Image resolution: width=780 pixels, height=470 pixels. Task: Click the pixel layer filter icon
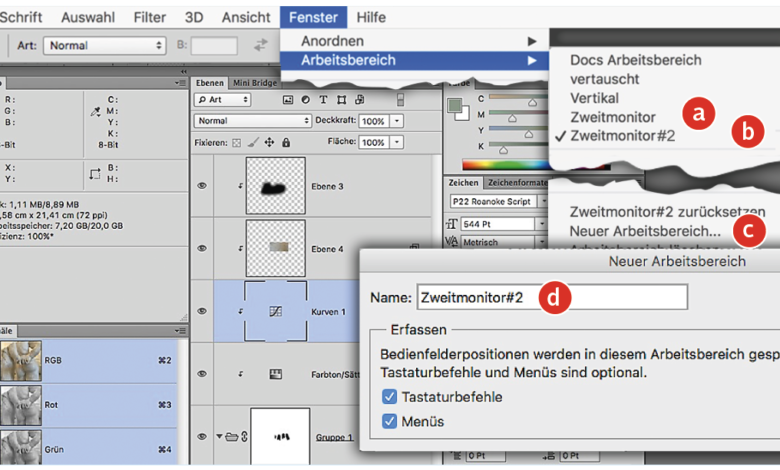(x=288, y=100)
